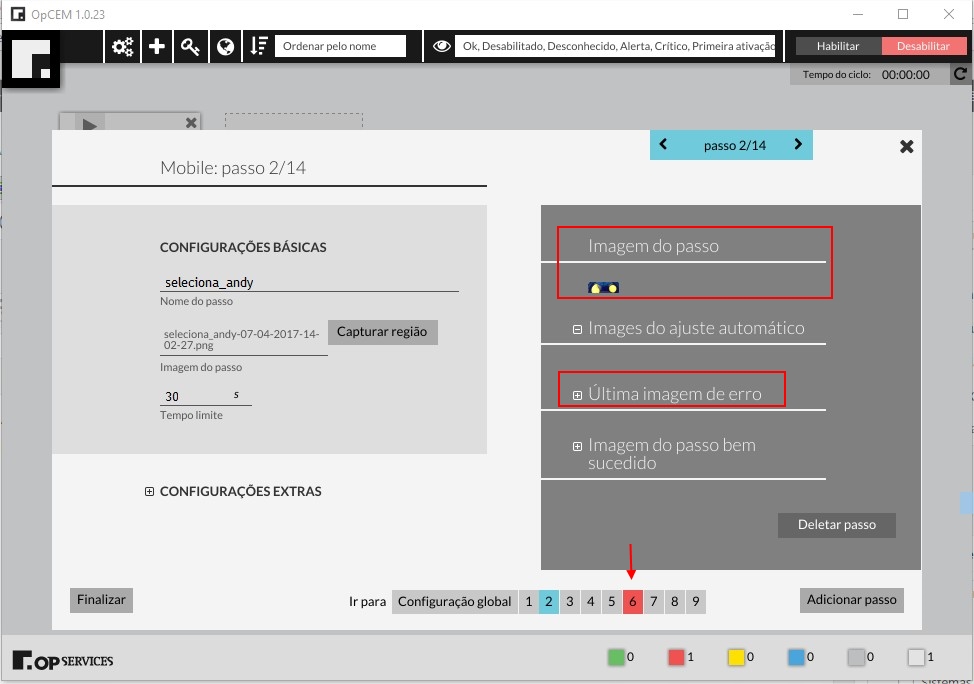
Task: Open Configuração global tab
Action: [455, 601]
